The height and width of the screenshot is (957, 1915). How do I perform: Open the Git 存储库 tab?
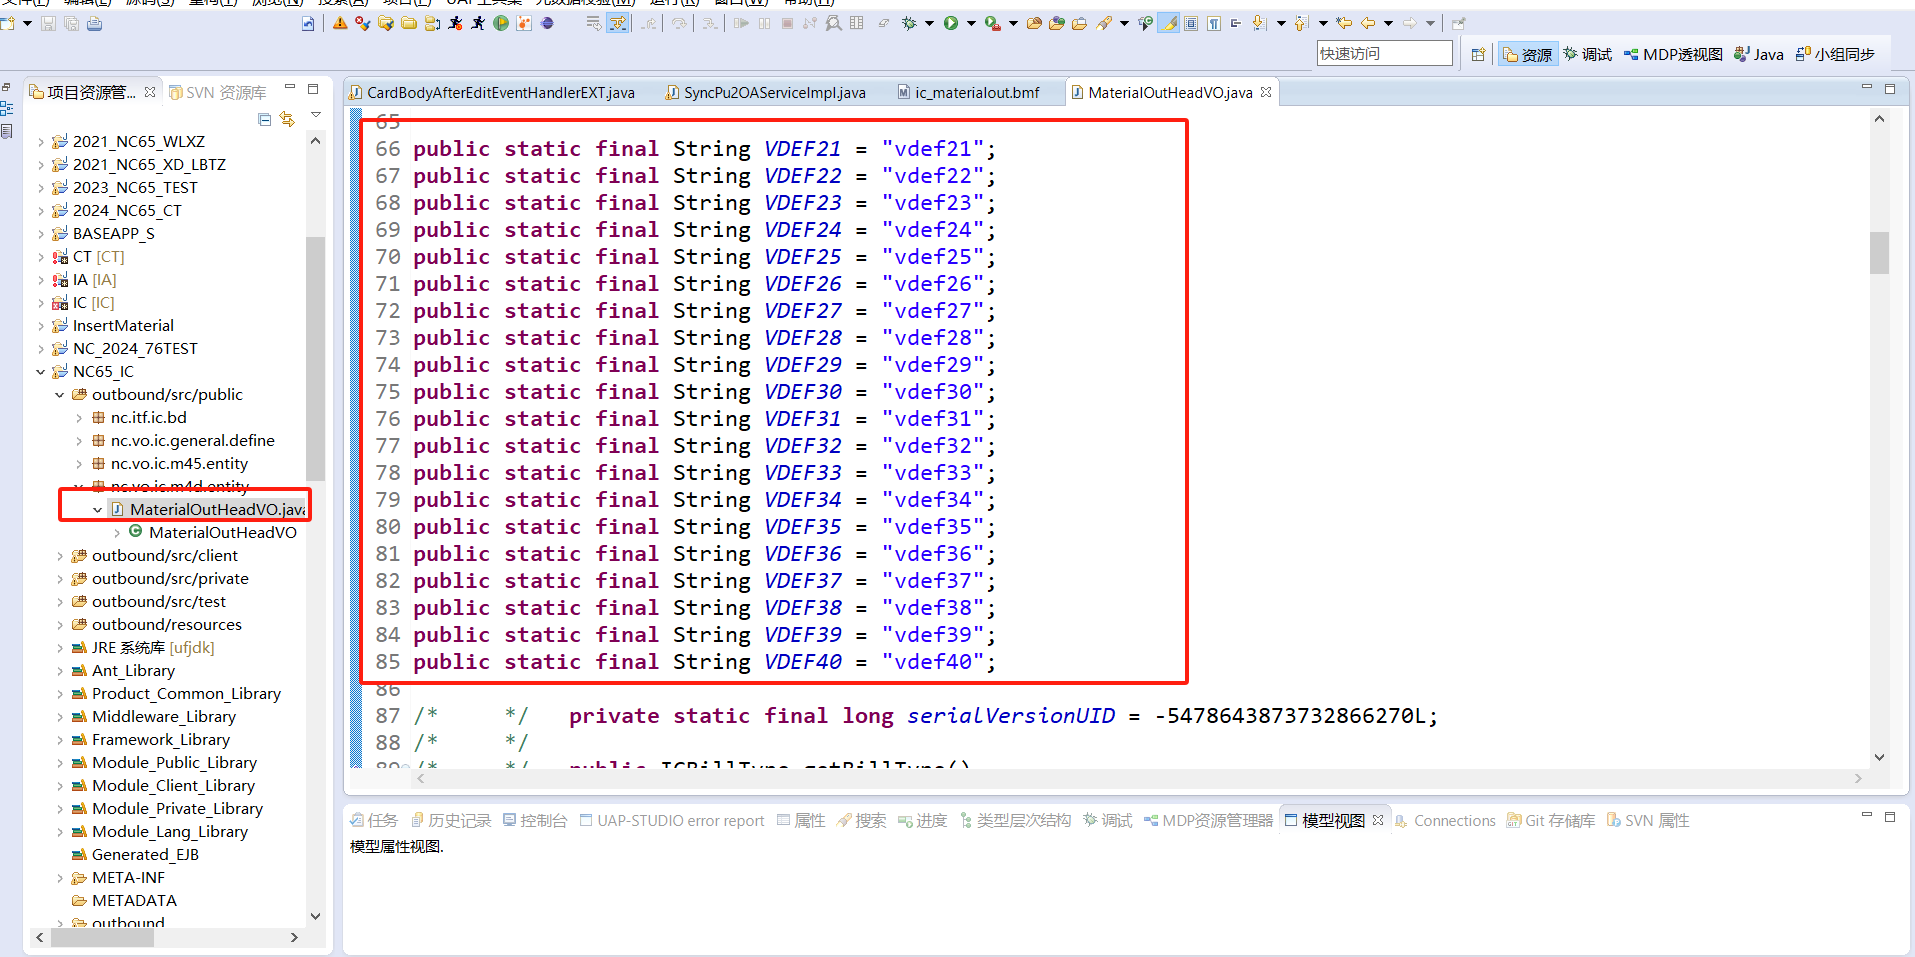click(x=1551, y=821)
